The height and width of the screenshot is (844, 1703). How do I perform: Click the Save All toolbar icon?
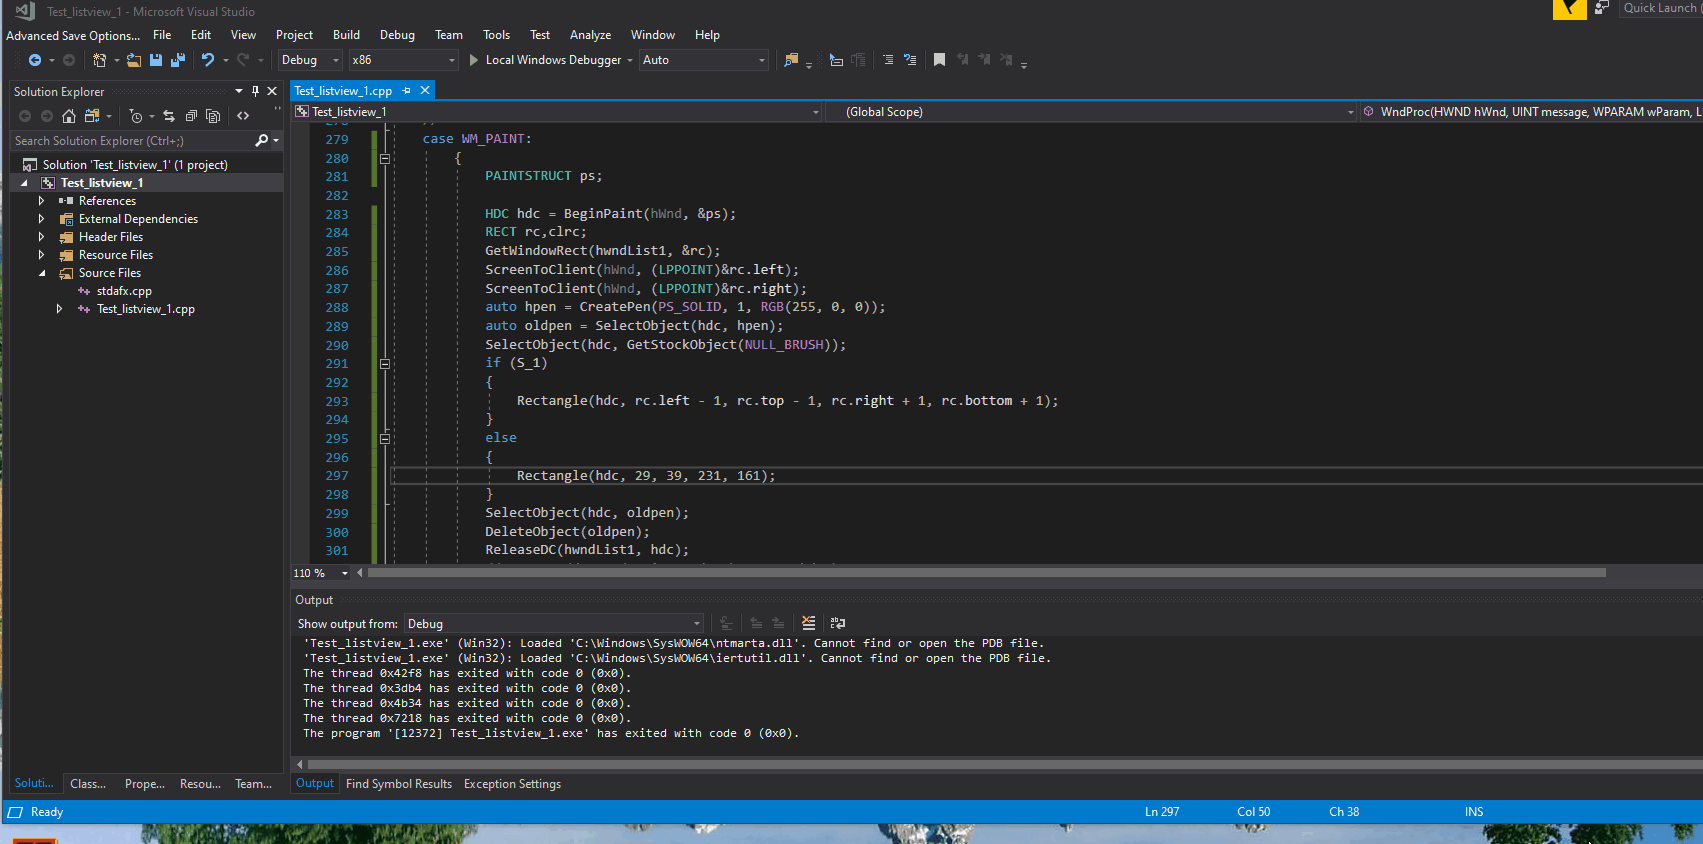(178, 60)
